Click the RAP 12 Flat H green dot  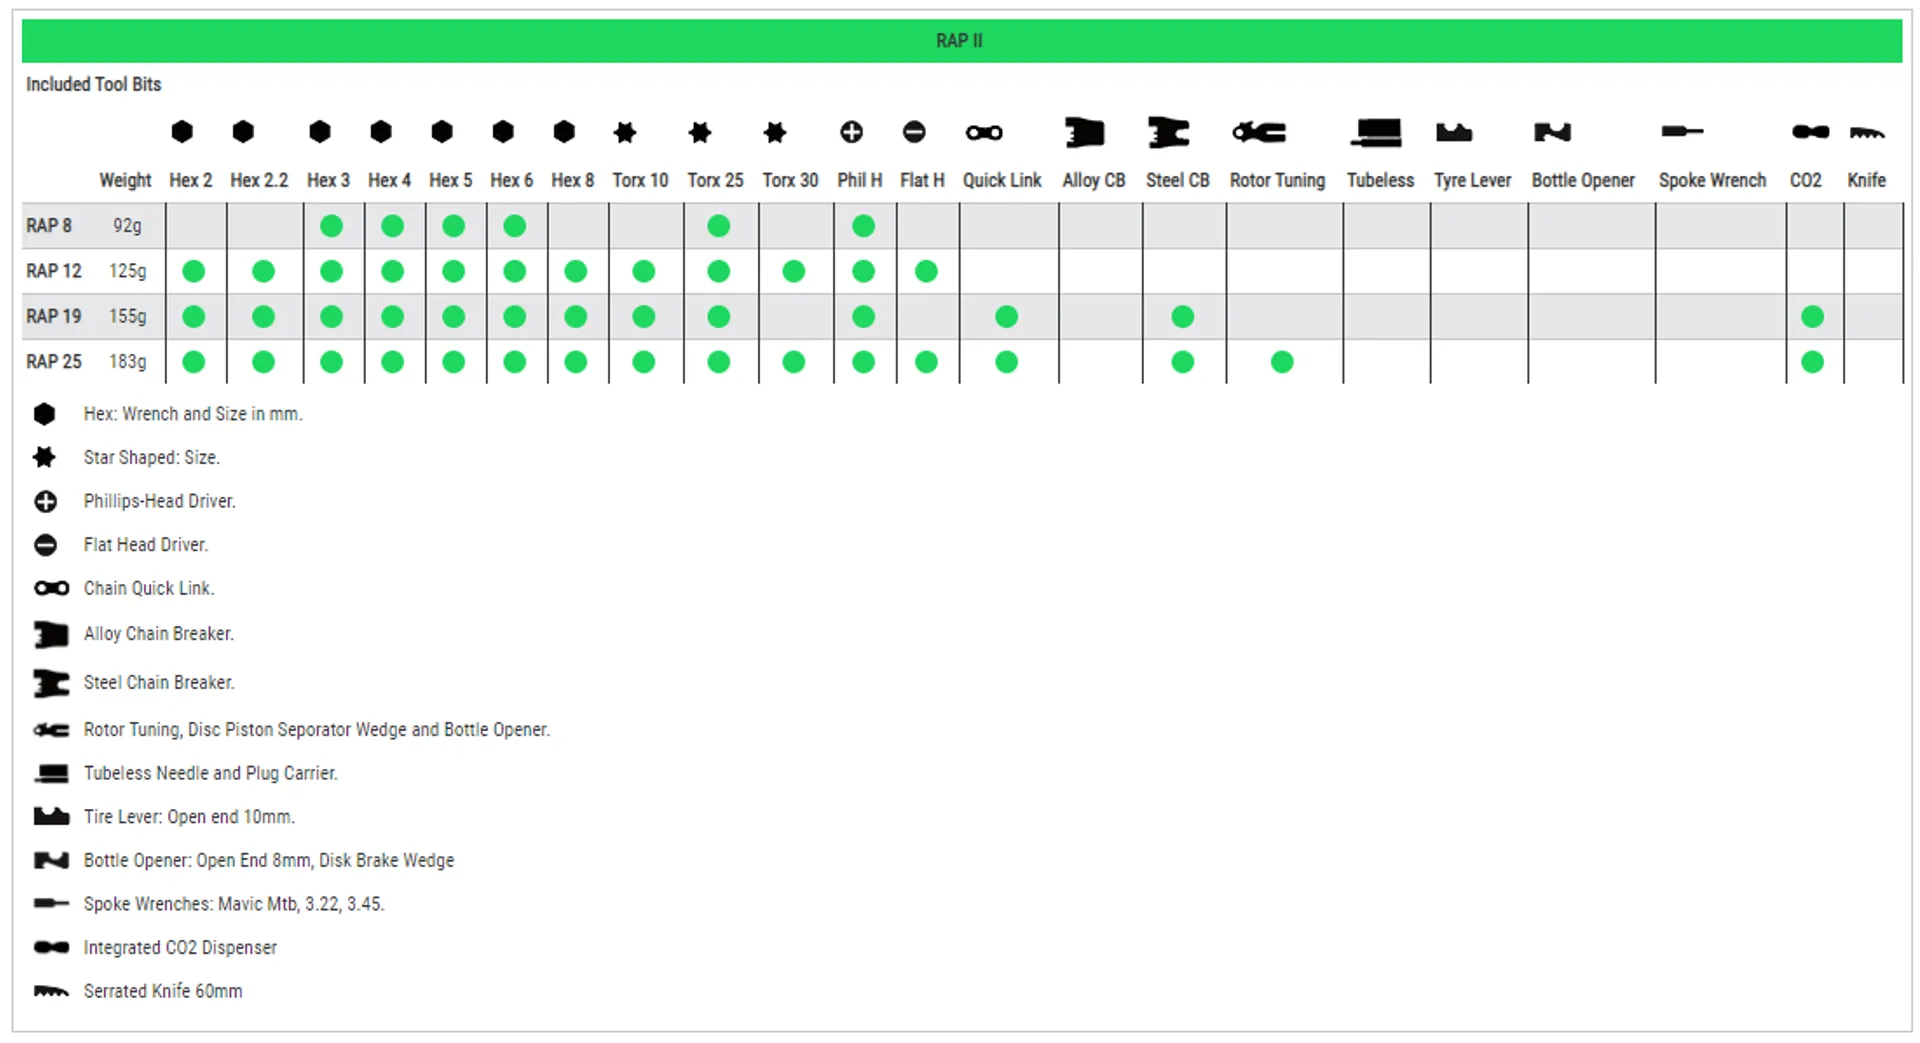point(926,271)
